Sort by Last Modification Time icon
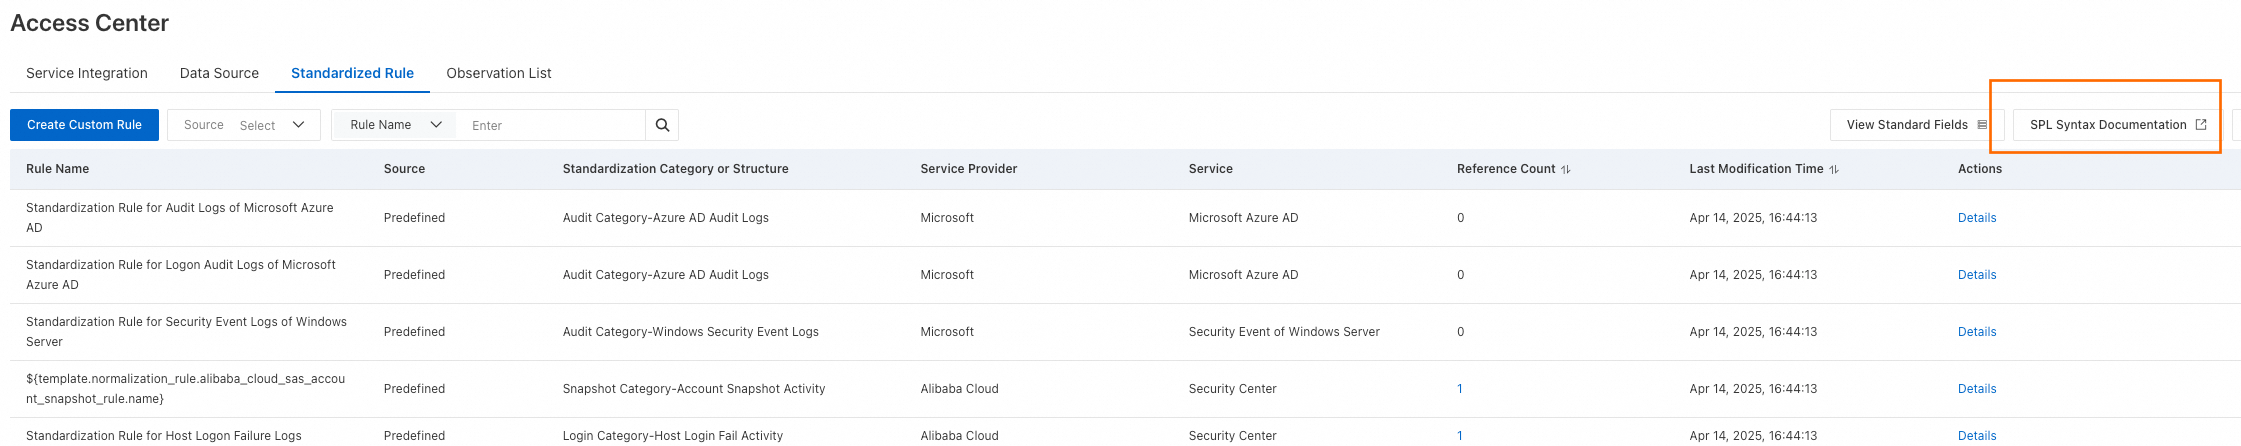This screenshot has width=2241, height=446. (1834, 170)
